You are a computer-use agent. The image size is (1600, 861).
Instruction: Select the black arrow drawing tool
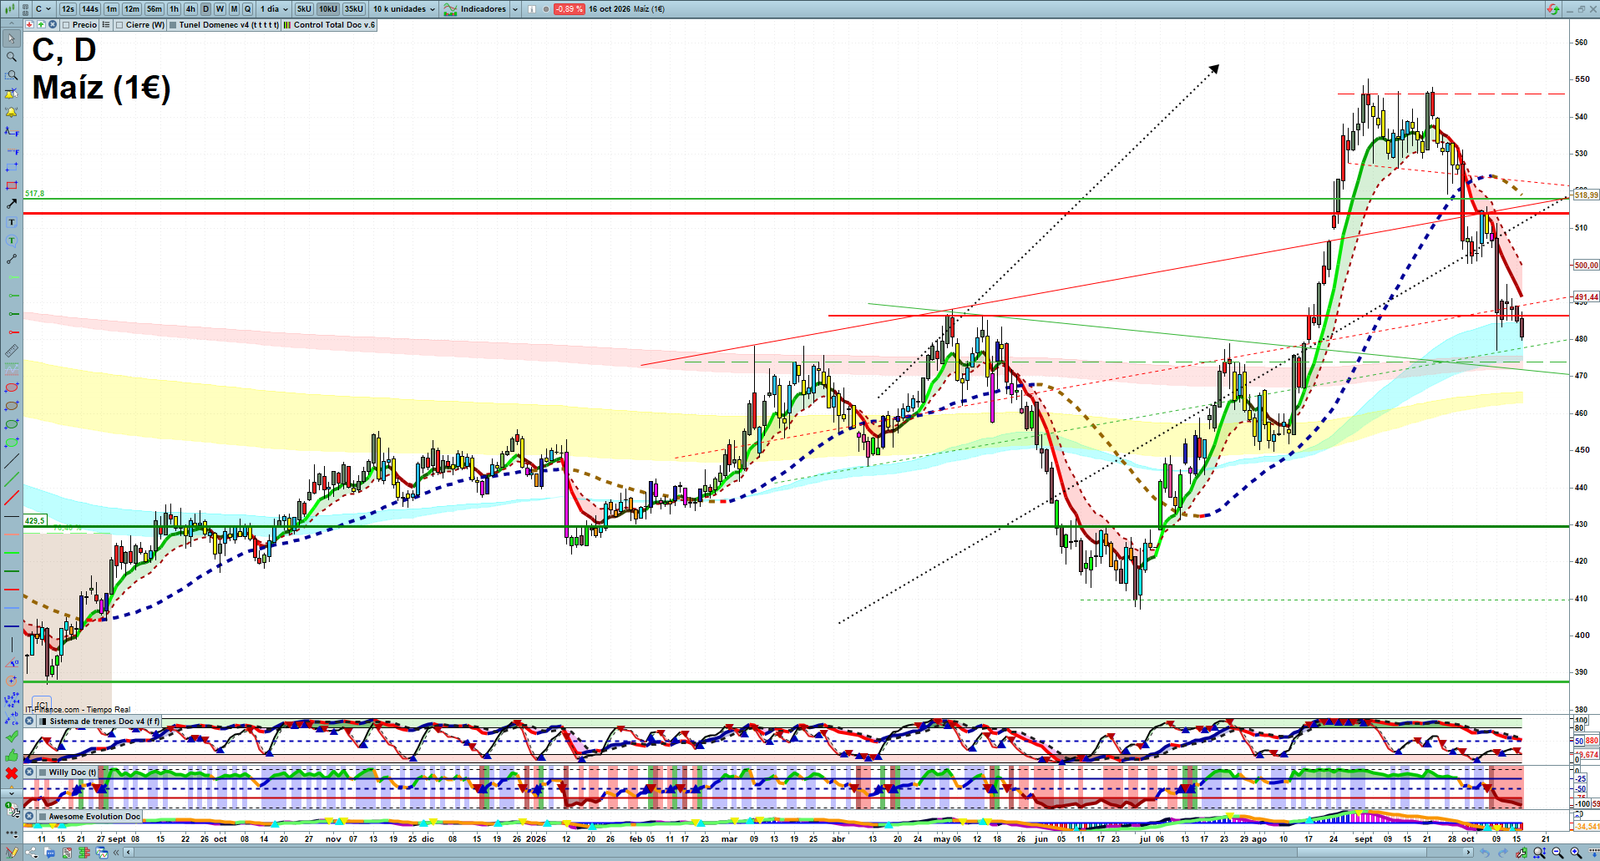(x=11, y=204)
